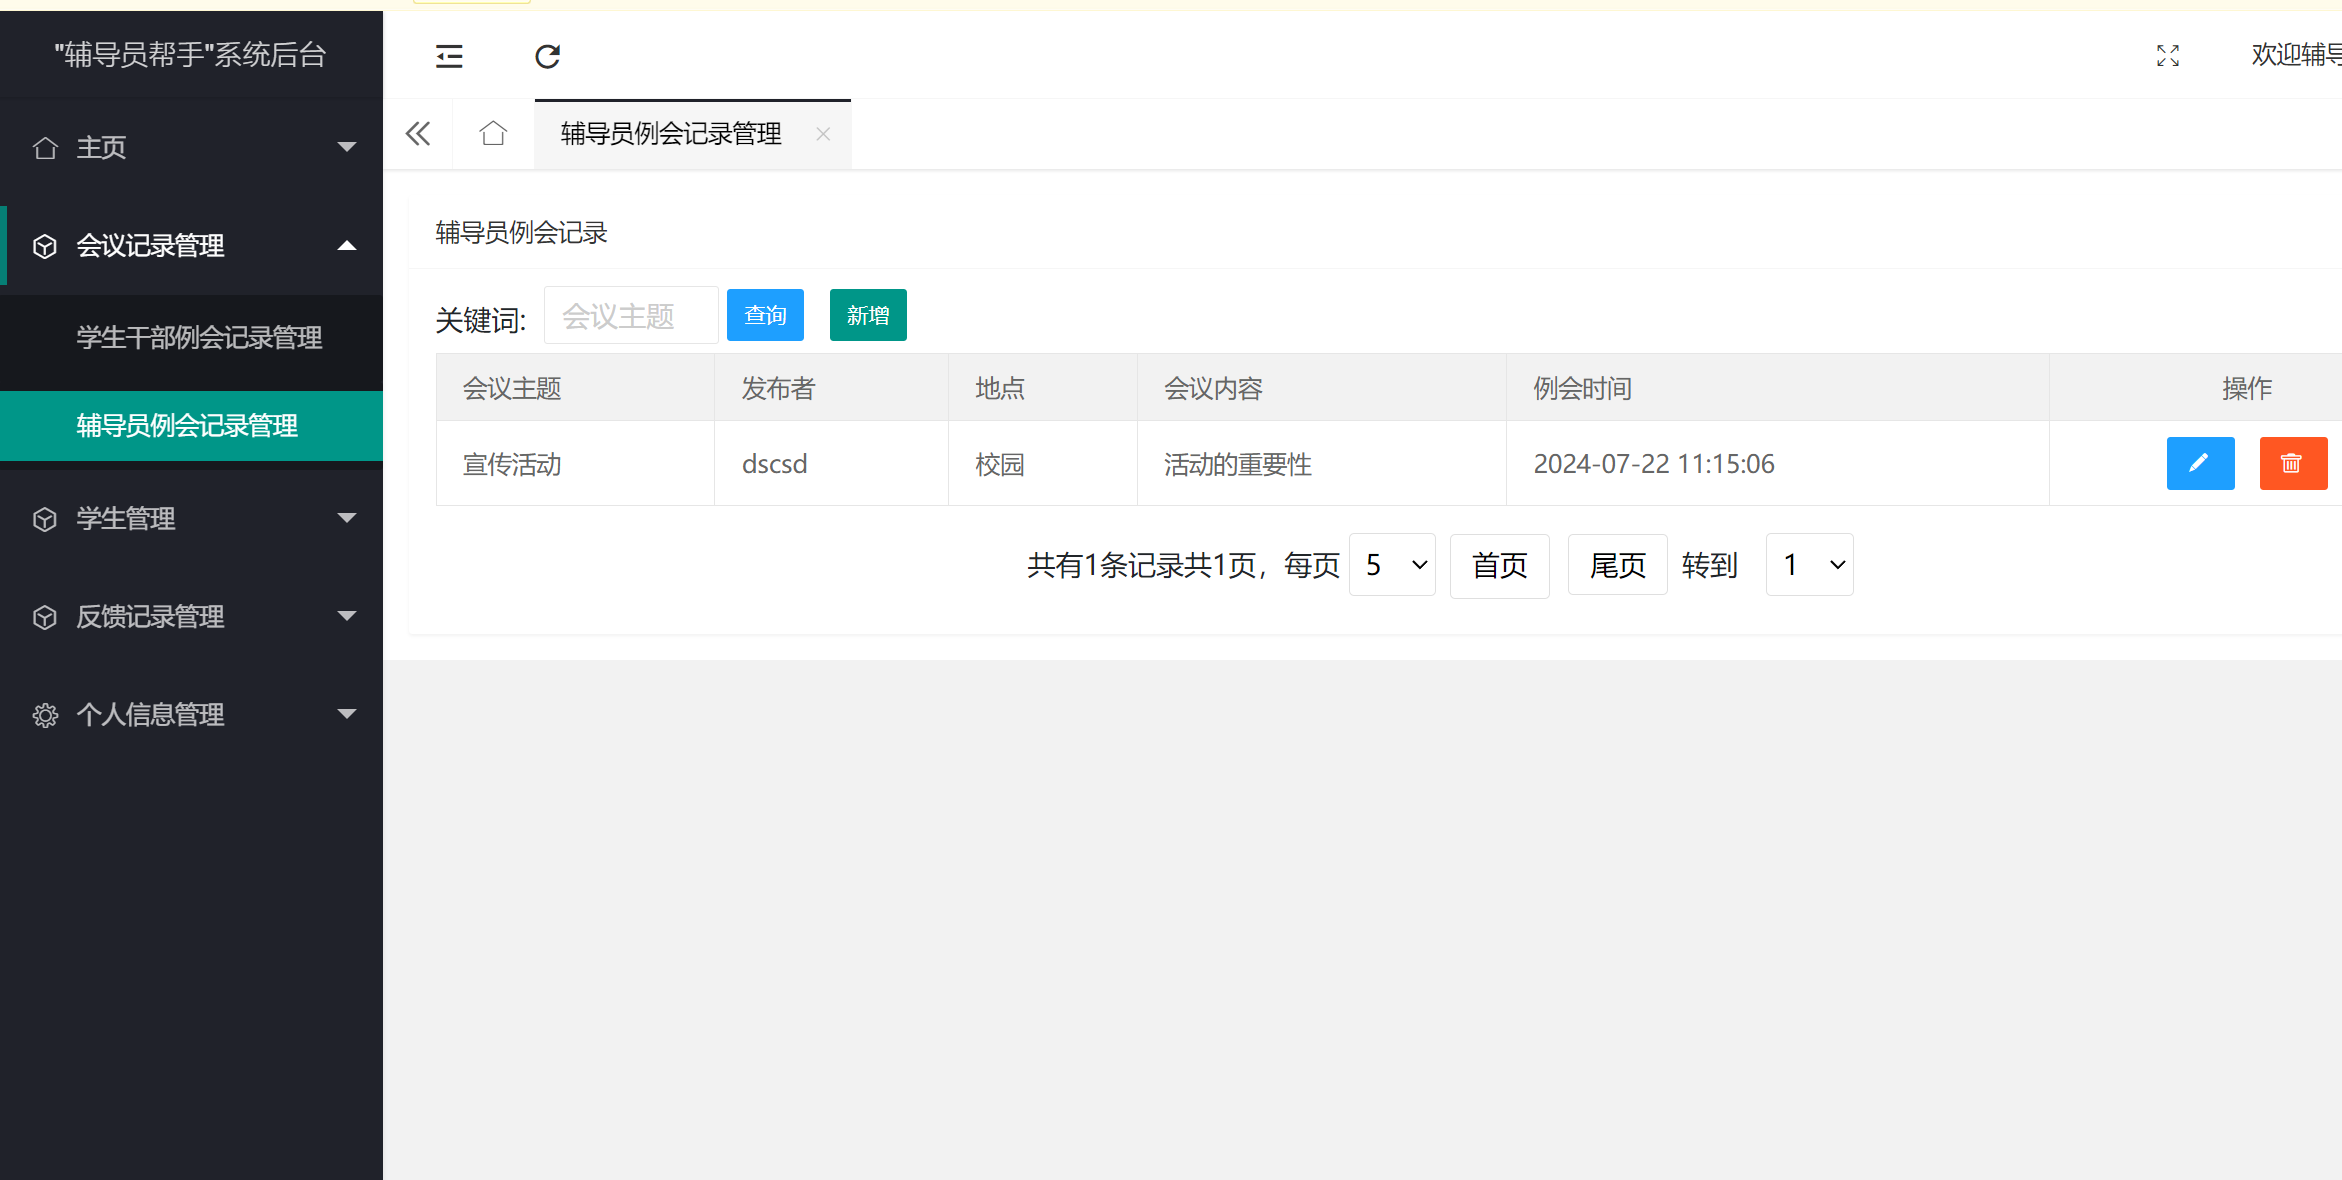Click the 查询 search button

point(765,315)
